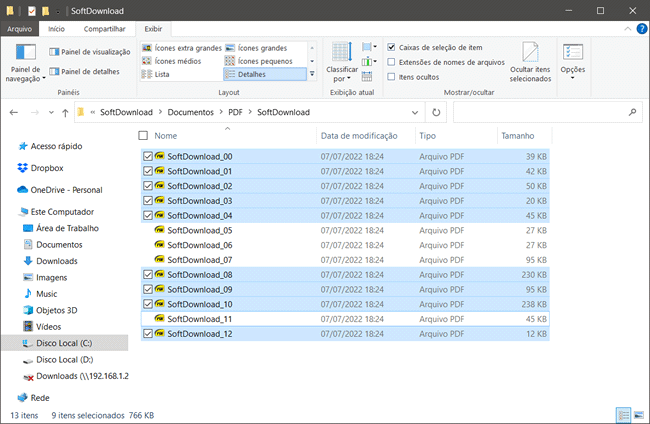Open Dropbox in the navigation pane
The width and height of the screenshot is (650, 424).
pos(46,168)
